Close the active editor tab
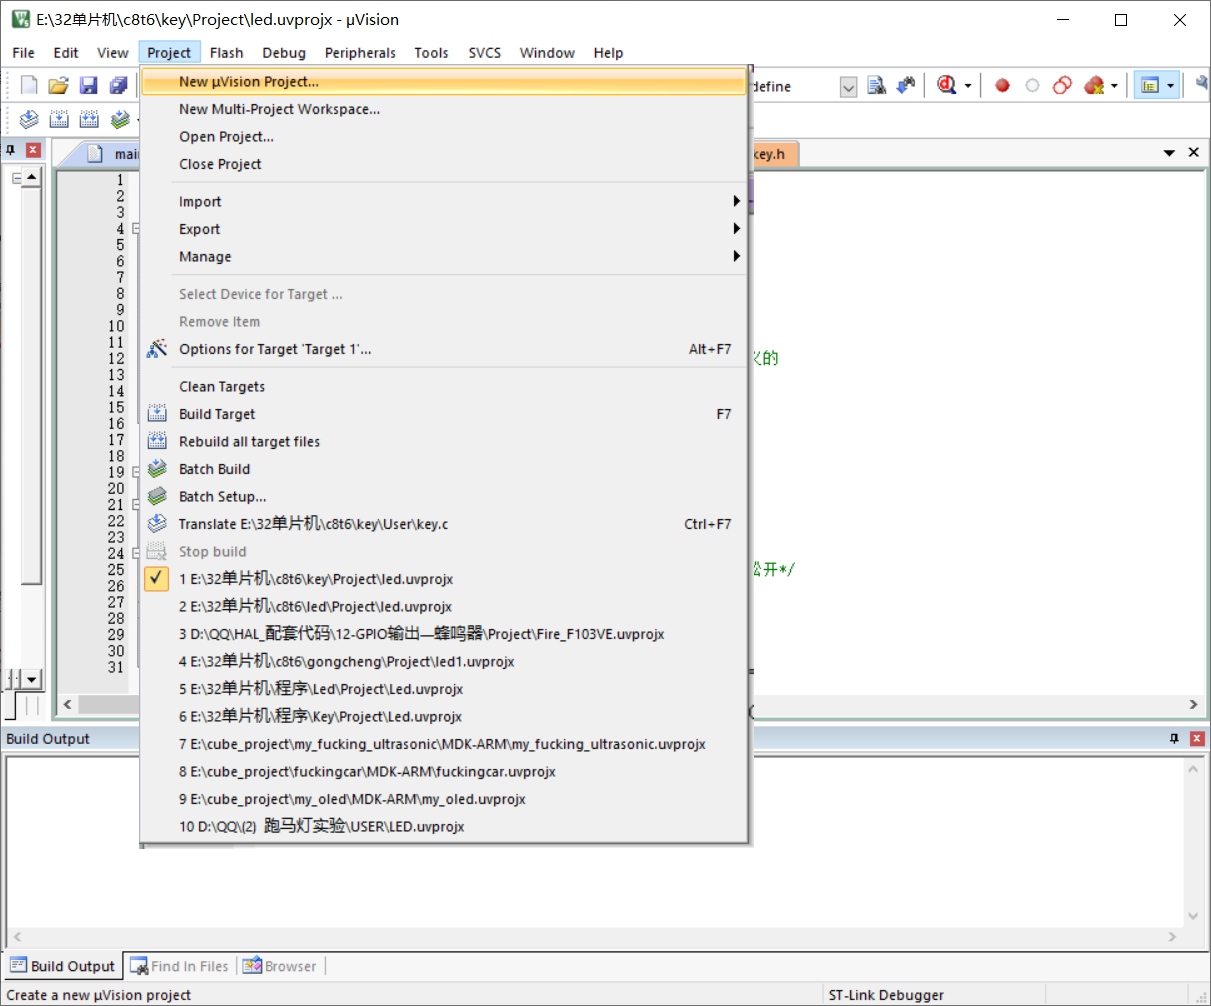The image size is (1211, 1006). [x=1193, y=152]
